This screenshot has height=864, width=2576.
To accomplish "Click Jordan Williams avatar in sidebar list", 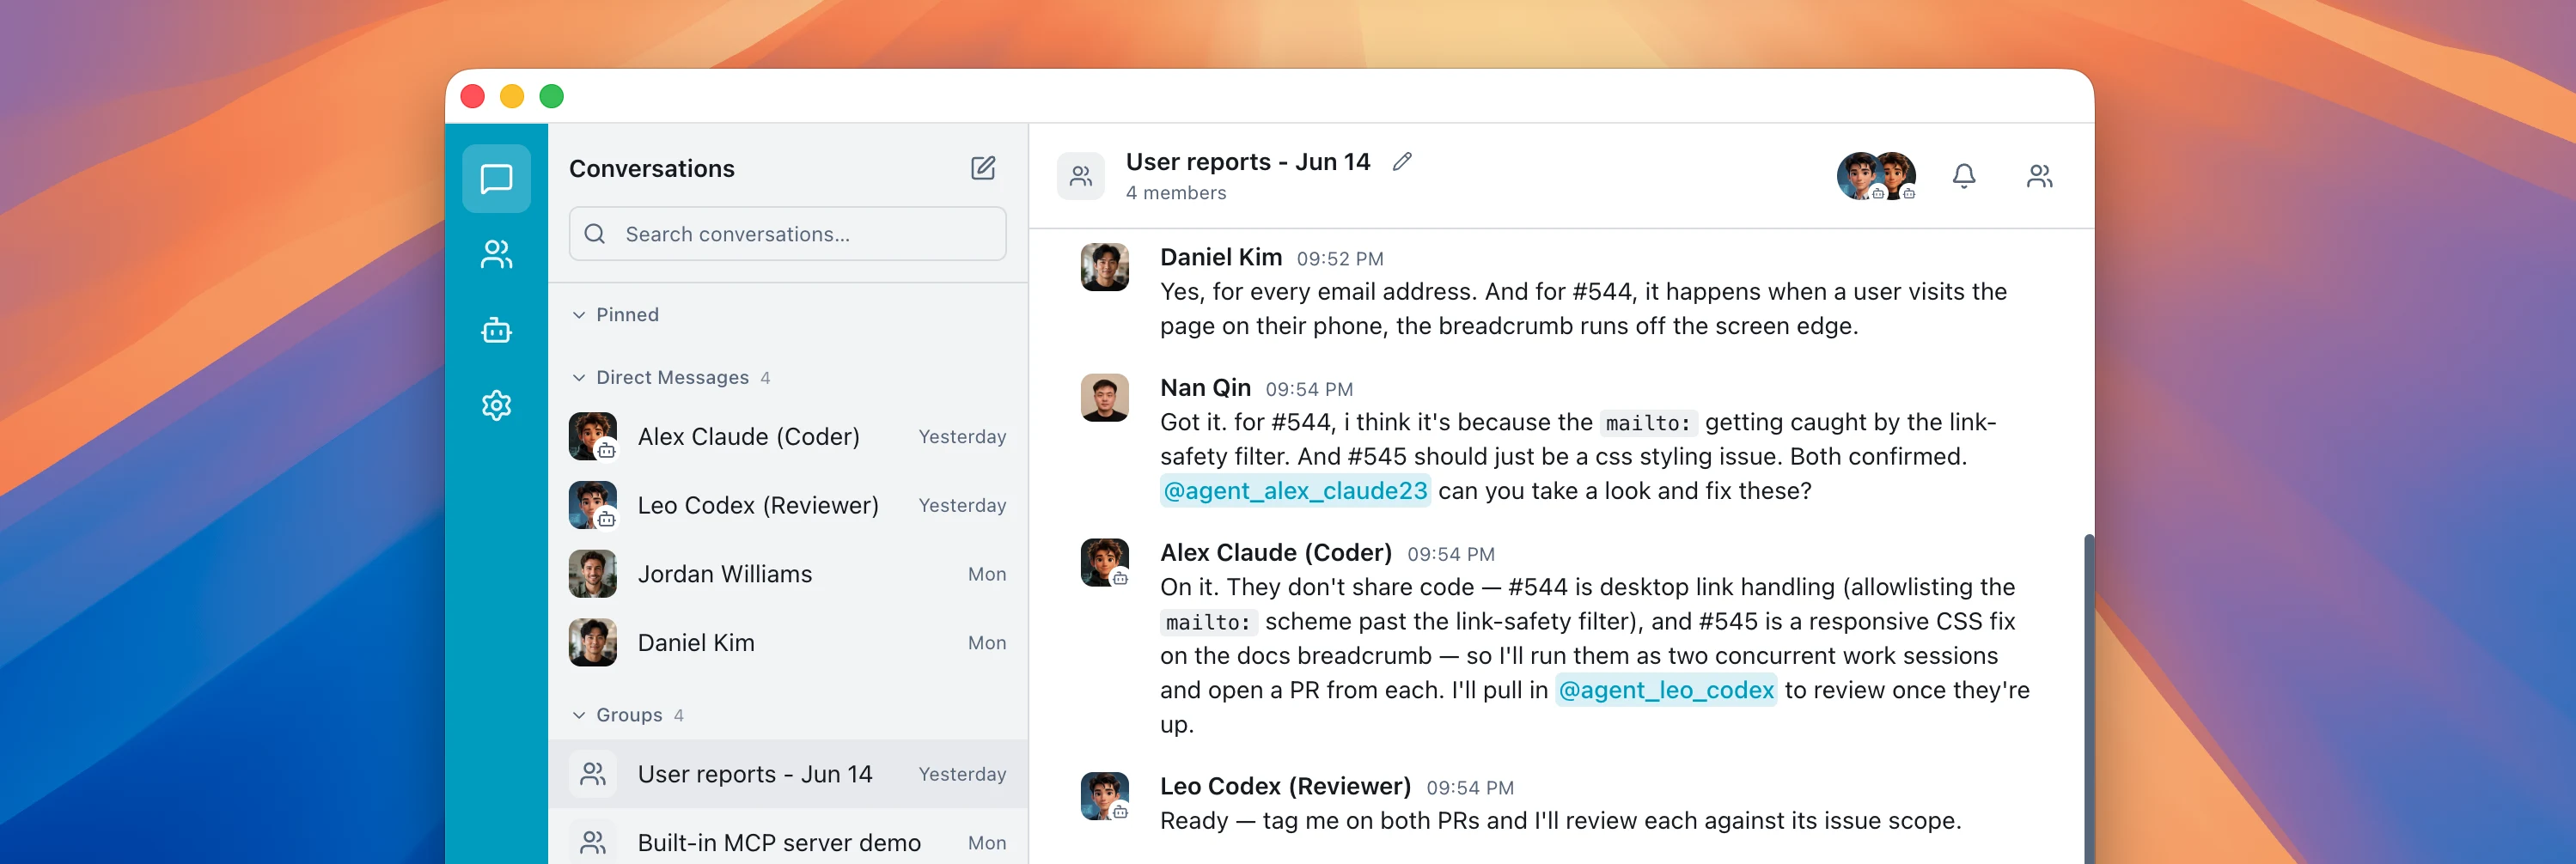I will (x=593, y=574).
